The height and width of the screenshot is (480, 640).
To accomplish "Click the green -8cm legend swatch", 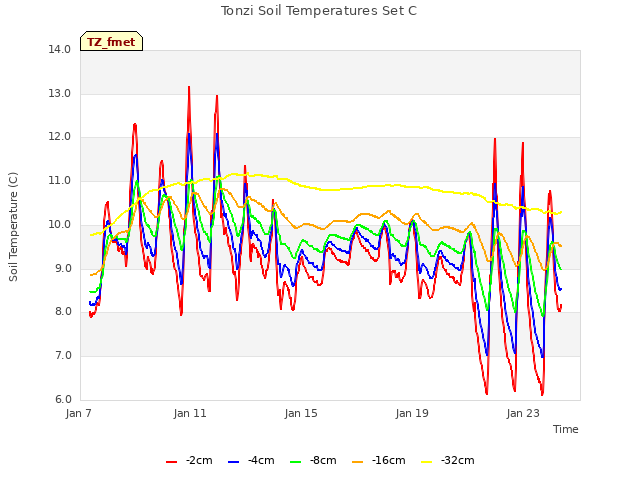I will tap(296, 462).
